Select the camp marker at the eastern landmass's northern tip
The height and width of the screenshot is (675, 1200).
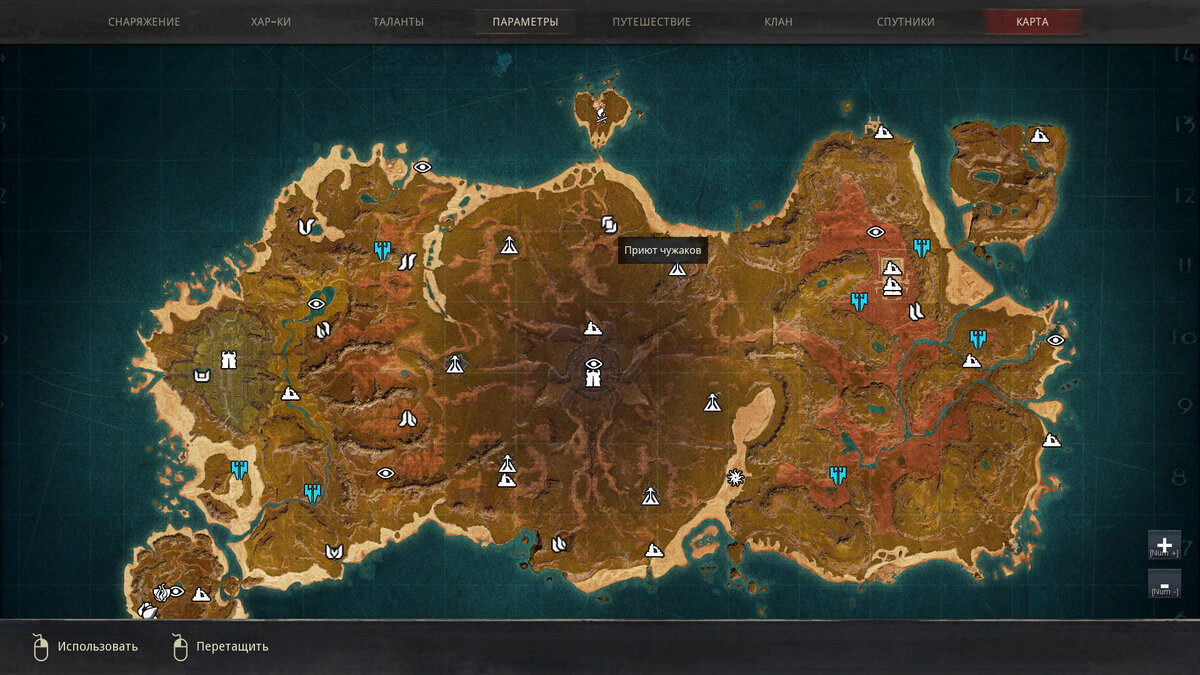(x=883, y=131)
